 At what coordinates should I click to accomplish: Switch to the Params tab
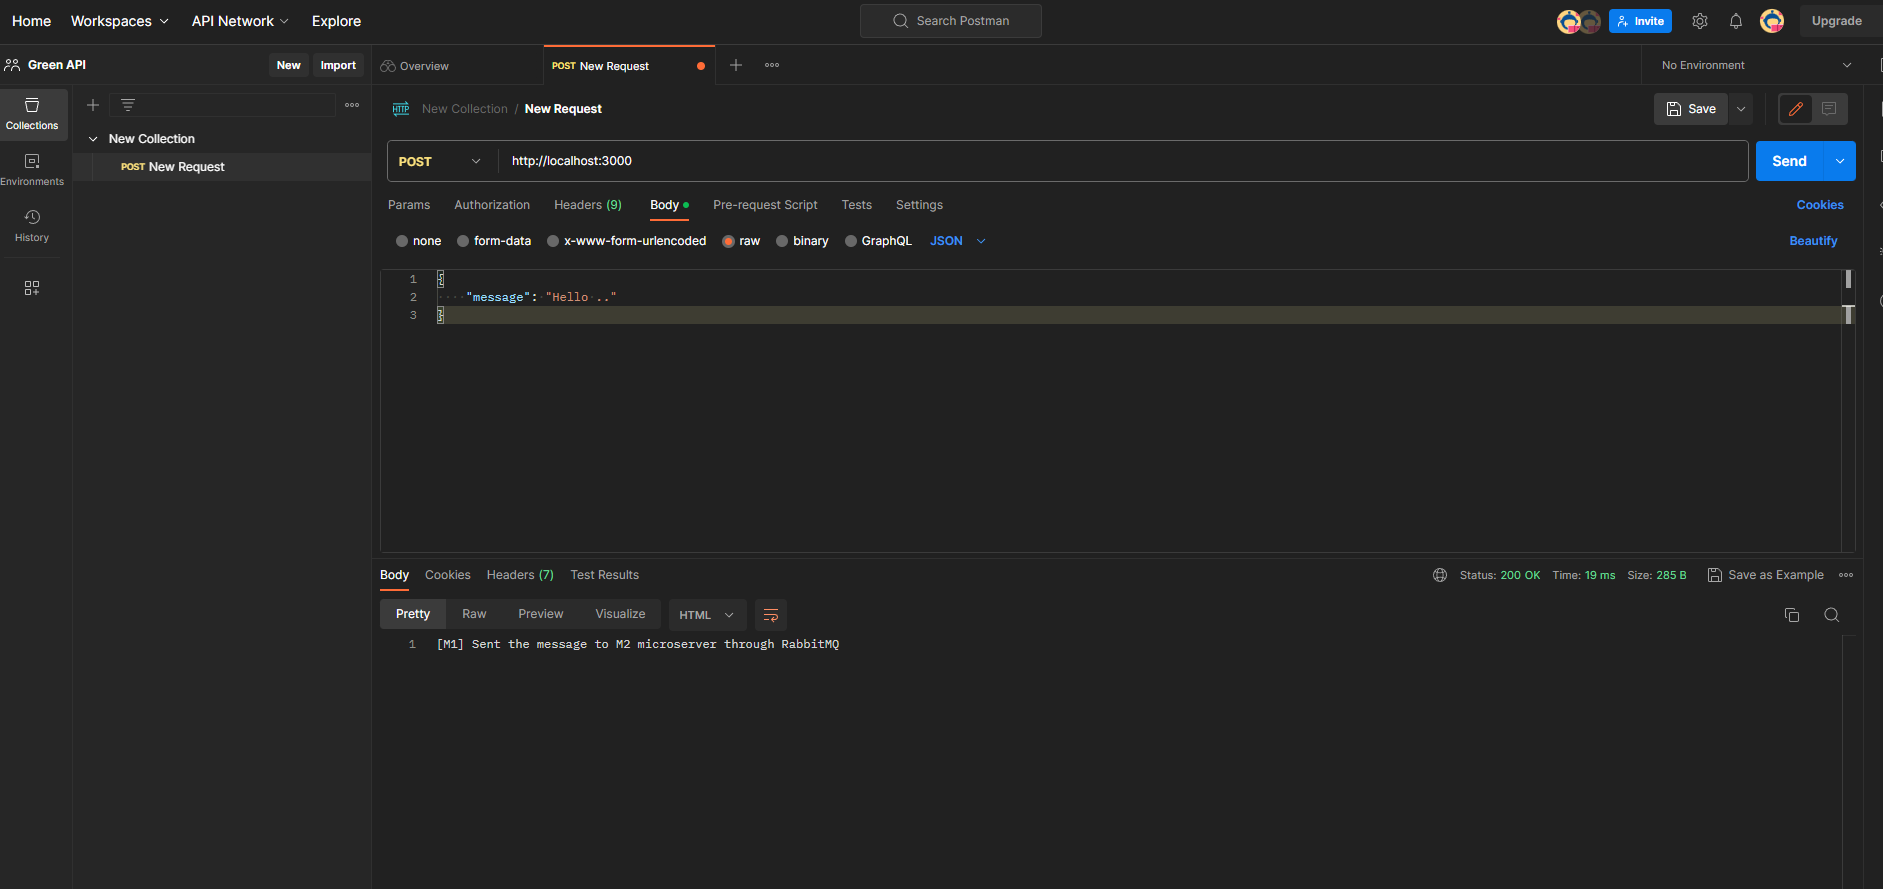coord(409,205)
